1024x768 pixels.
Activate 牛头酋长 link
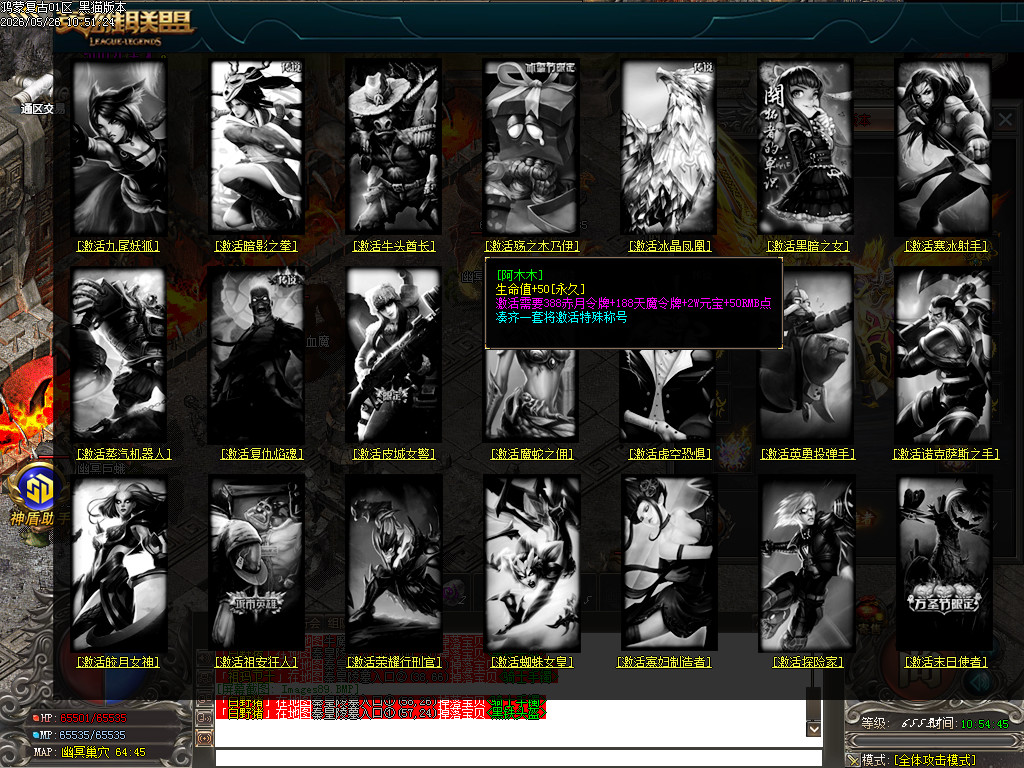394,246
